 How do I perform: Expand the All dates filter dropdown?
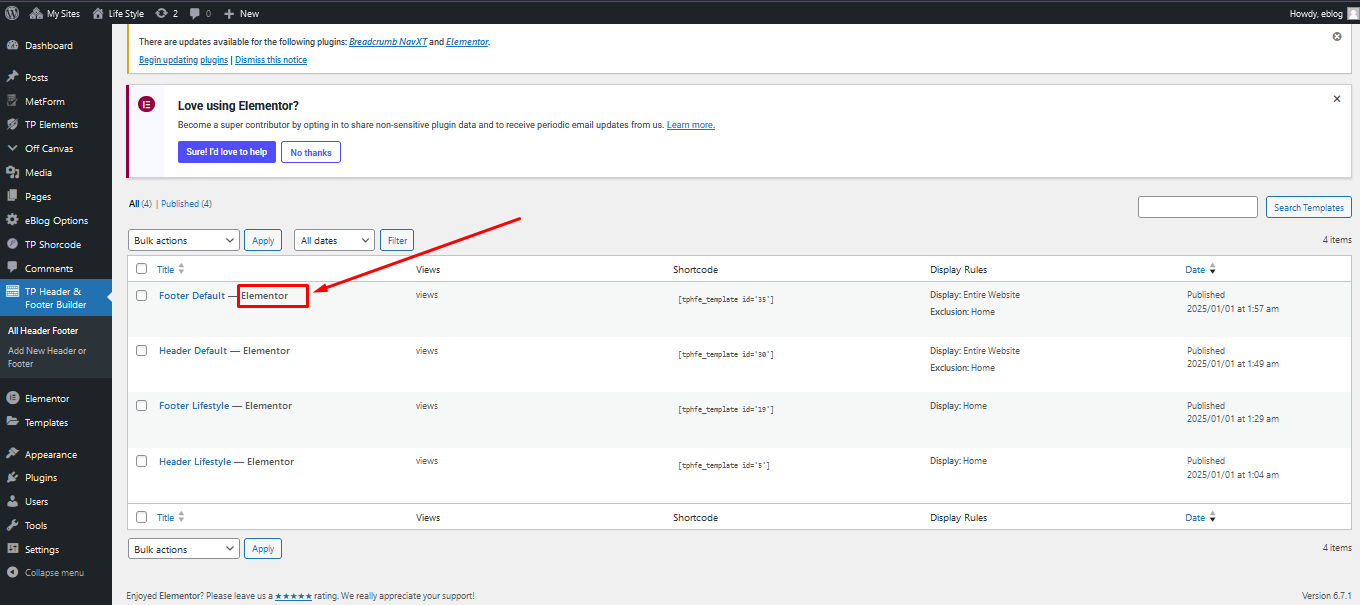(x=334, y=241)
